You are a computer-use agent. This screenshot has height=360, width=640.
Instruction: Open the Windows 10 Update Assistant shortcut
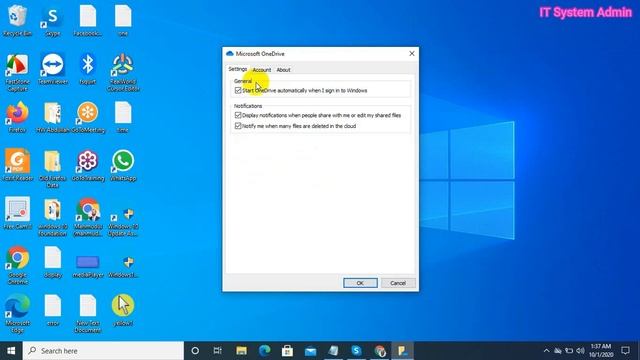(123, 220)
